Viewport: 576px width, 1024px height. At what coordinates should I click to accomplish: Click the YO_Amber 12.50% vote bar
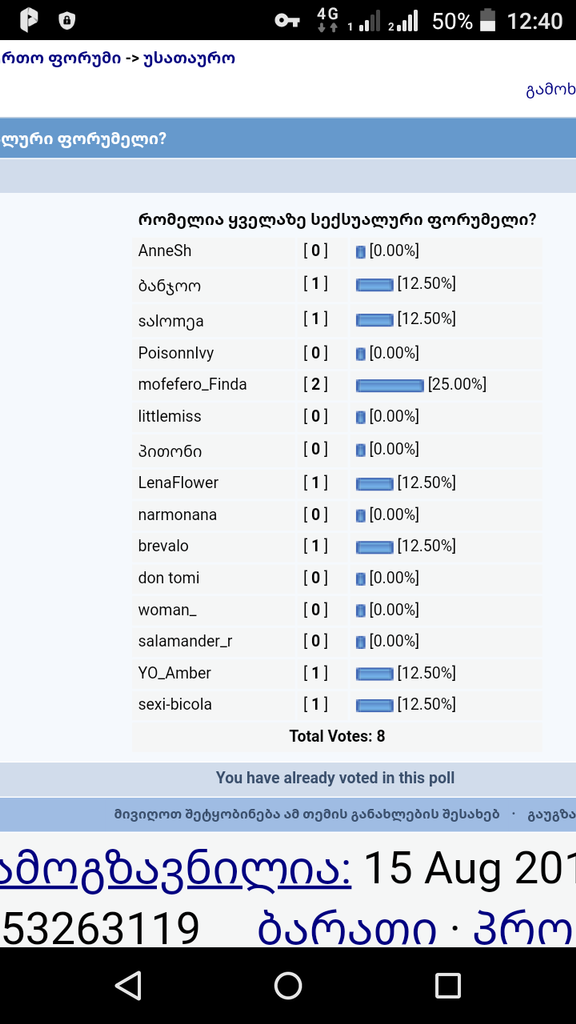point(375,673)
